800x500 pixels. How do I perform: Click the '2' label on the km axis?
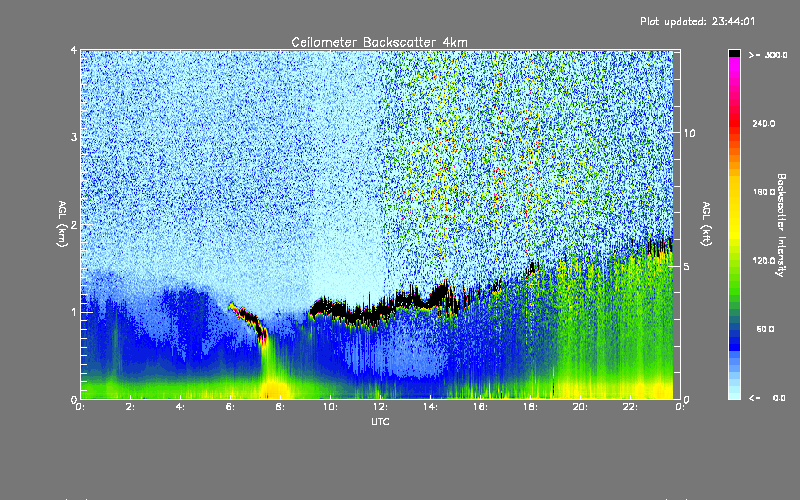74,224
